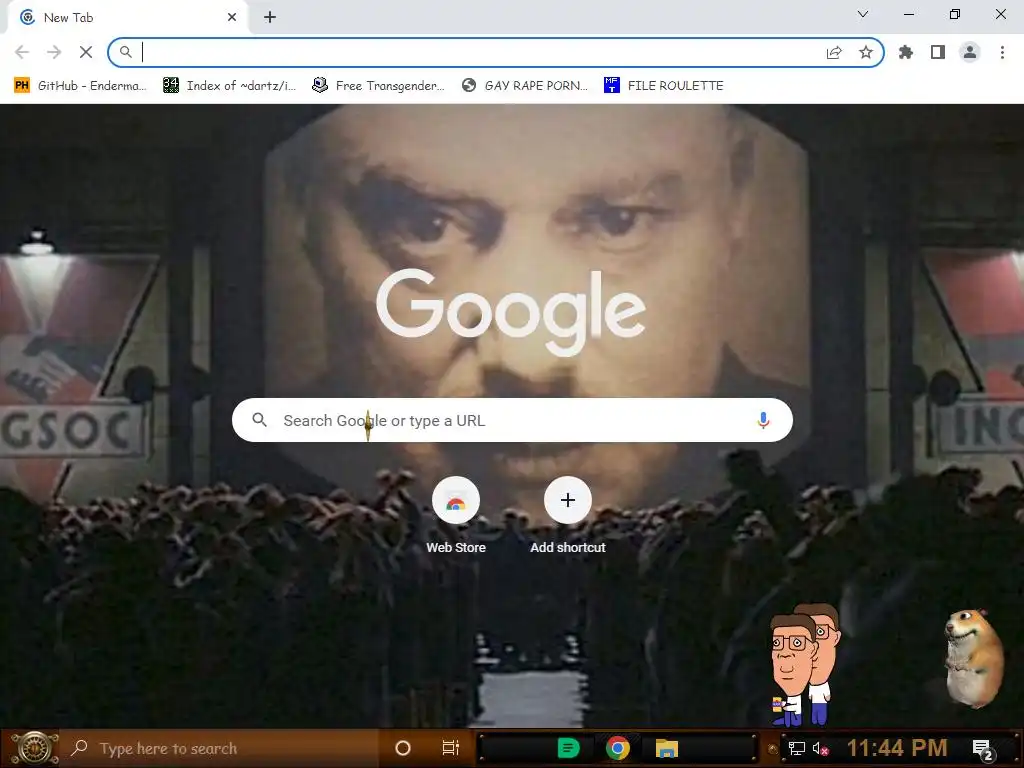Click the forward navigation arrow

(54, 52)
